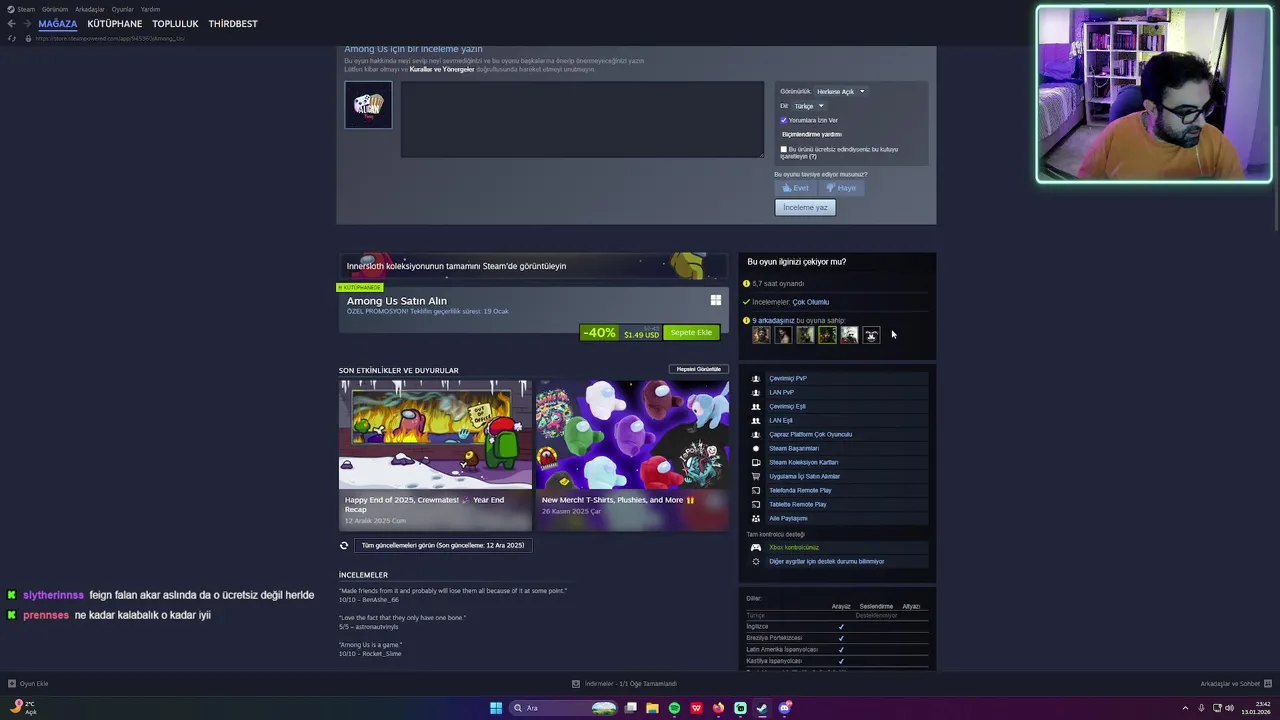Click the İnceleme yaz button
The width and height of the screenshot is (1280, 720).
click(x=805, y=207)
